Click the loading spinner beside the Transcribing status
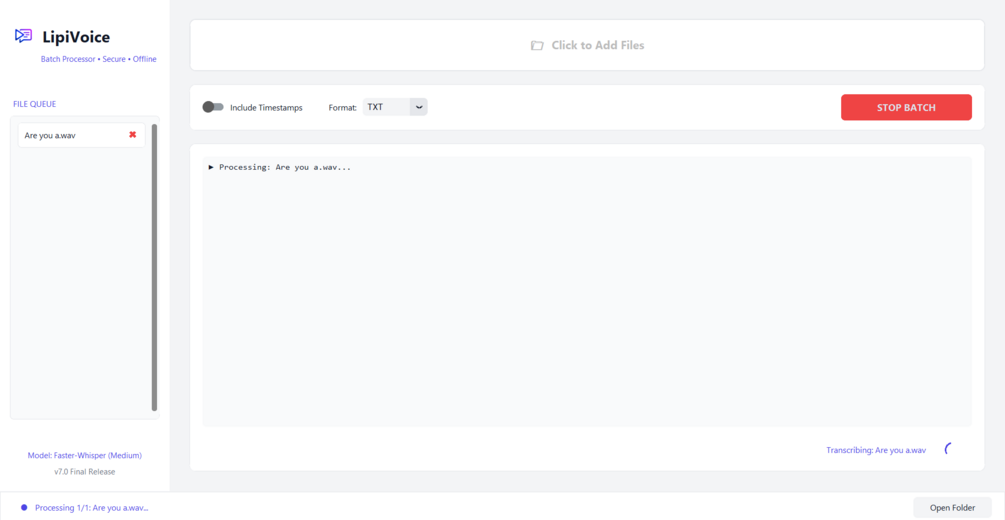The height and width of the screenshot is (520, 1005). [x=950, y=449]
